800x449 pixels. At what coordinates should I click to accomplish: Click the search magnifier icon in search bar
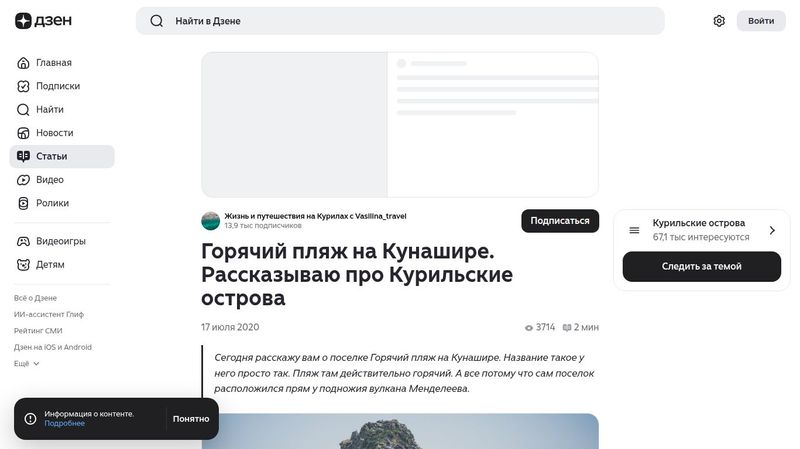(x=157, y=21)
